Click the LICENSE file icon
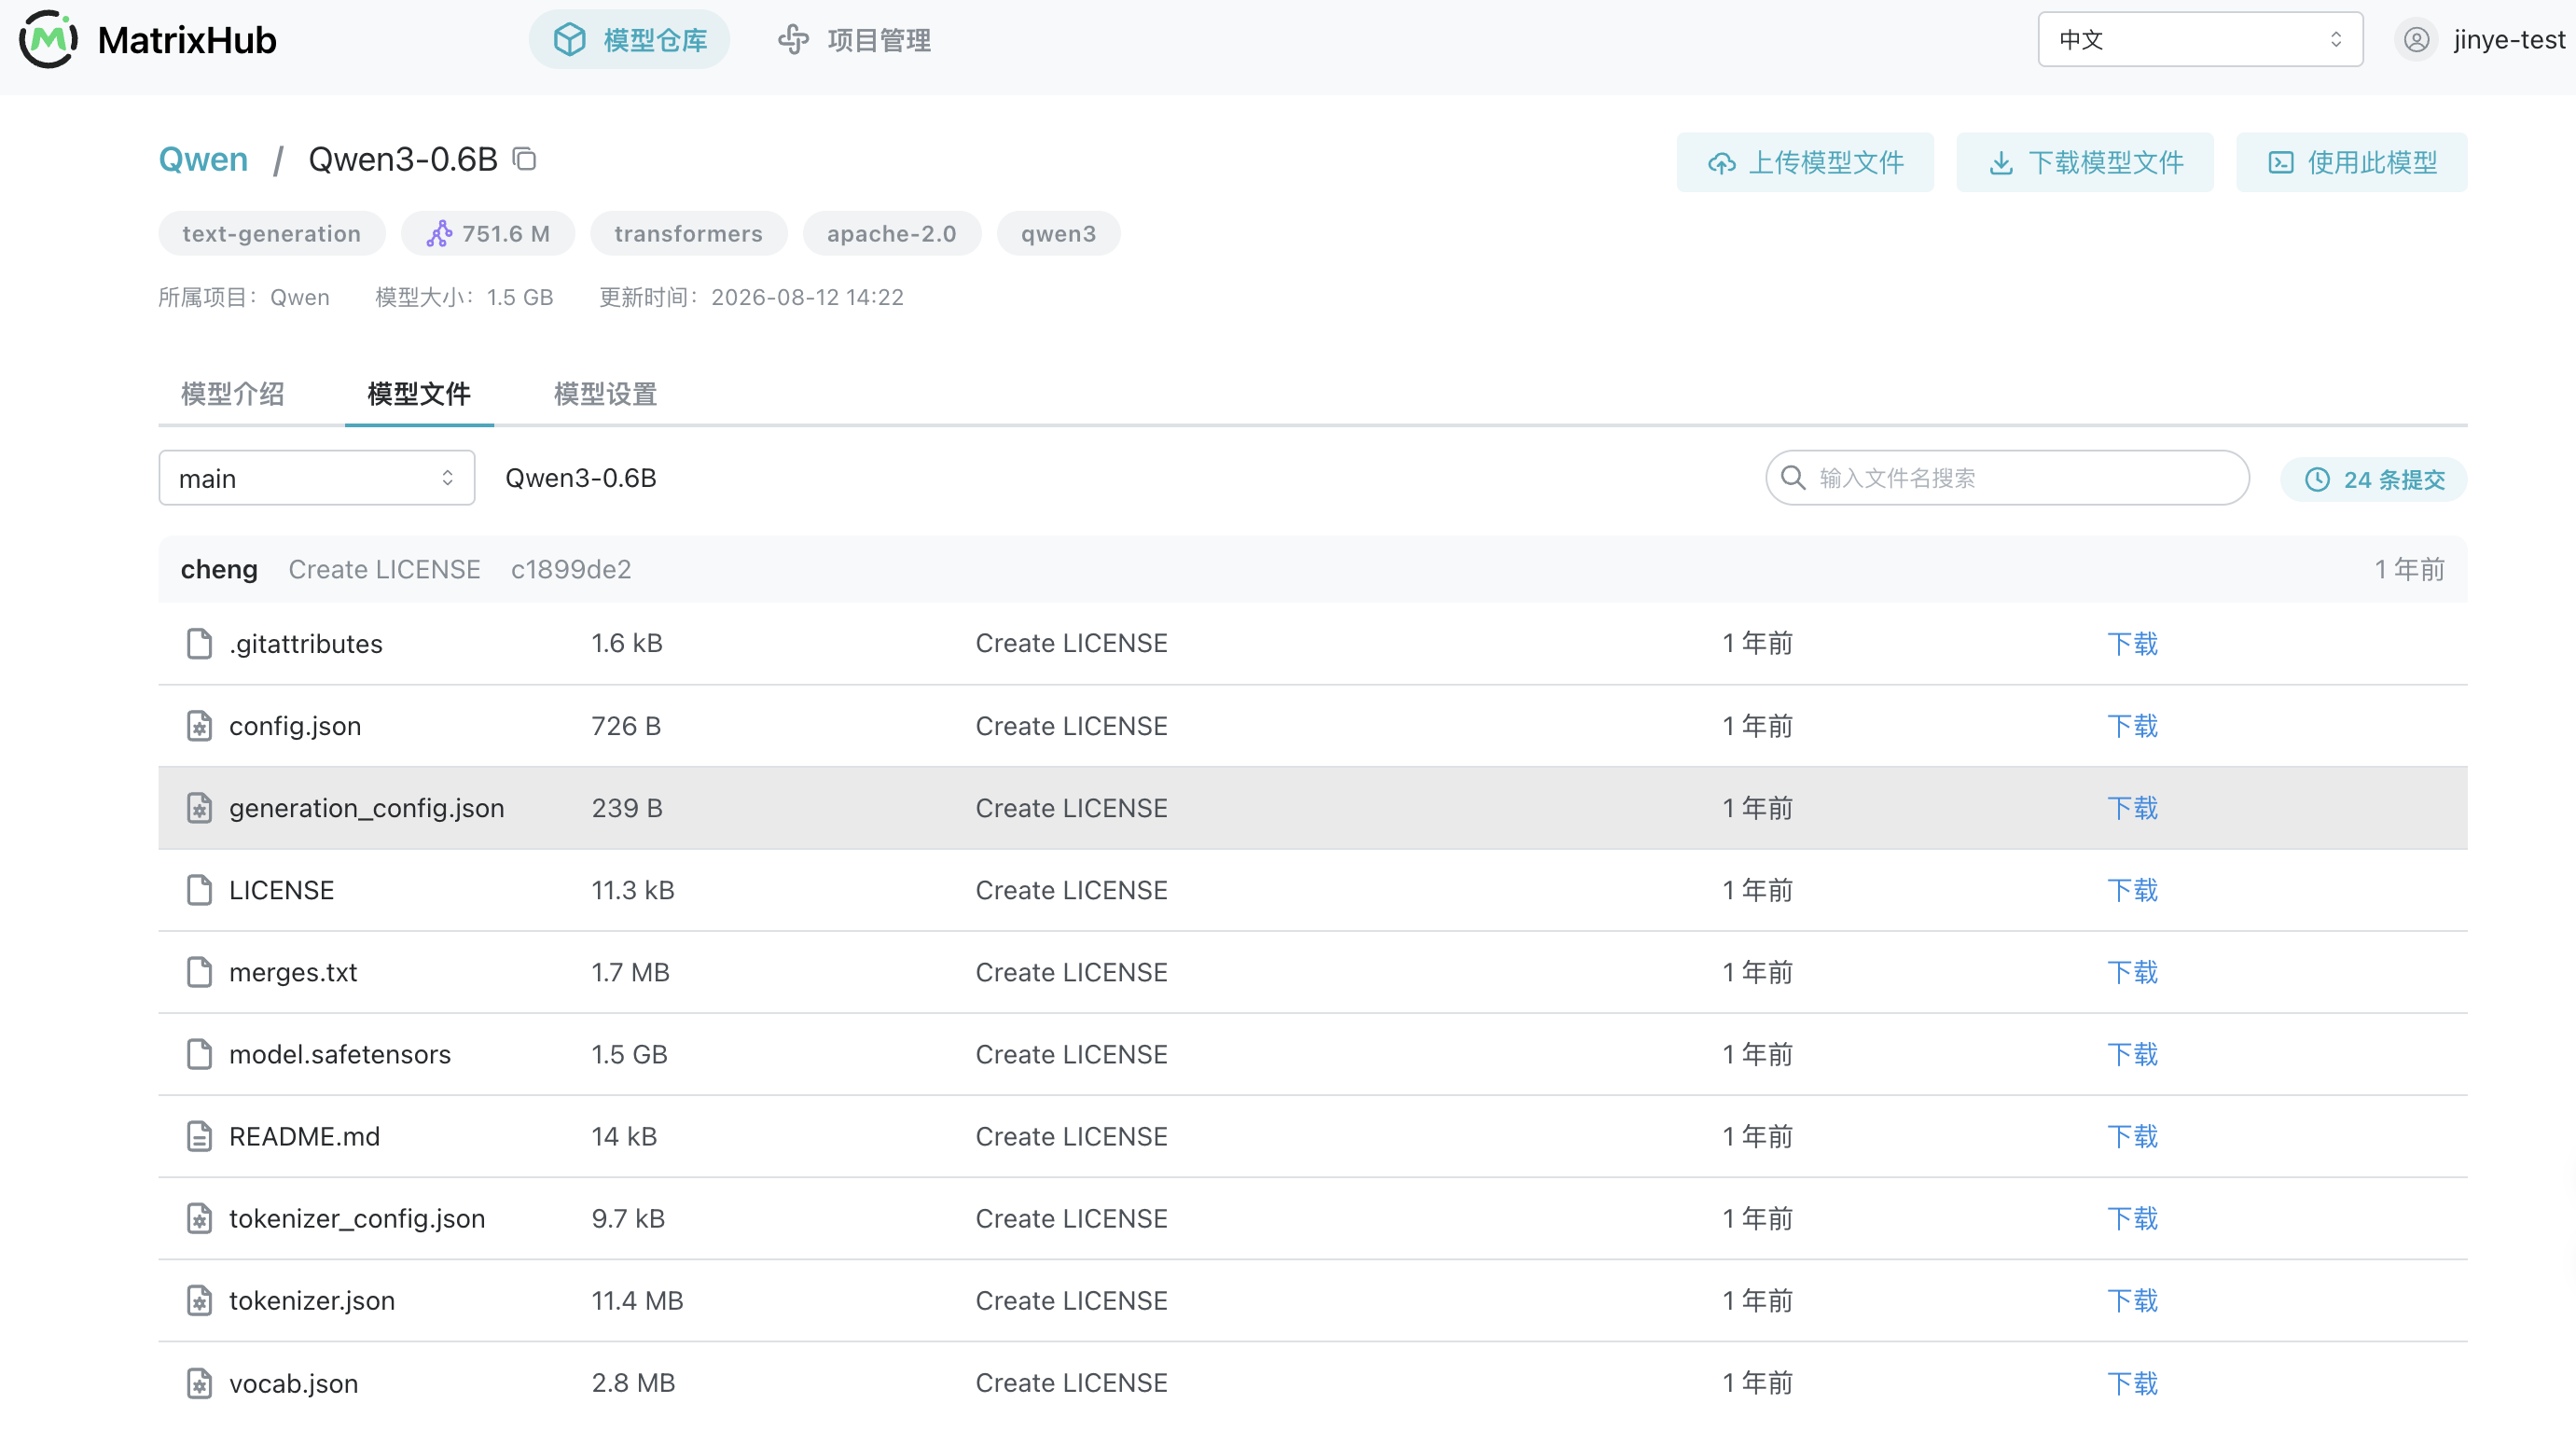Screen dimensions: 2576x1431 pyautogui.click(x=200, y=889)
